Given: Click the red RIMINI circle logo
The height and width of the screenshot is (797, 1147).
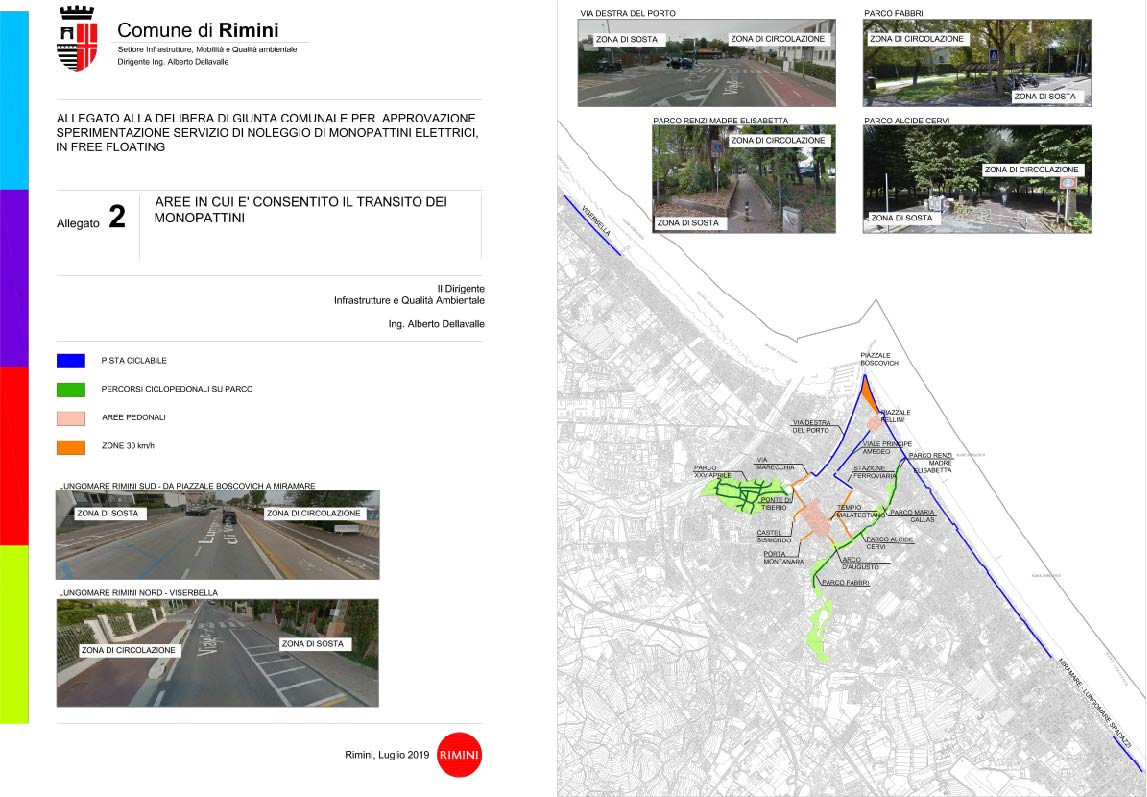Looking at the screenshot, I should (x=459, y=755).
